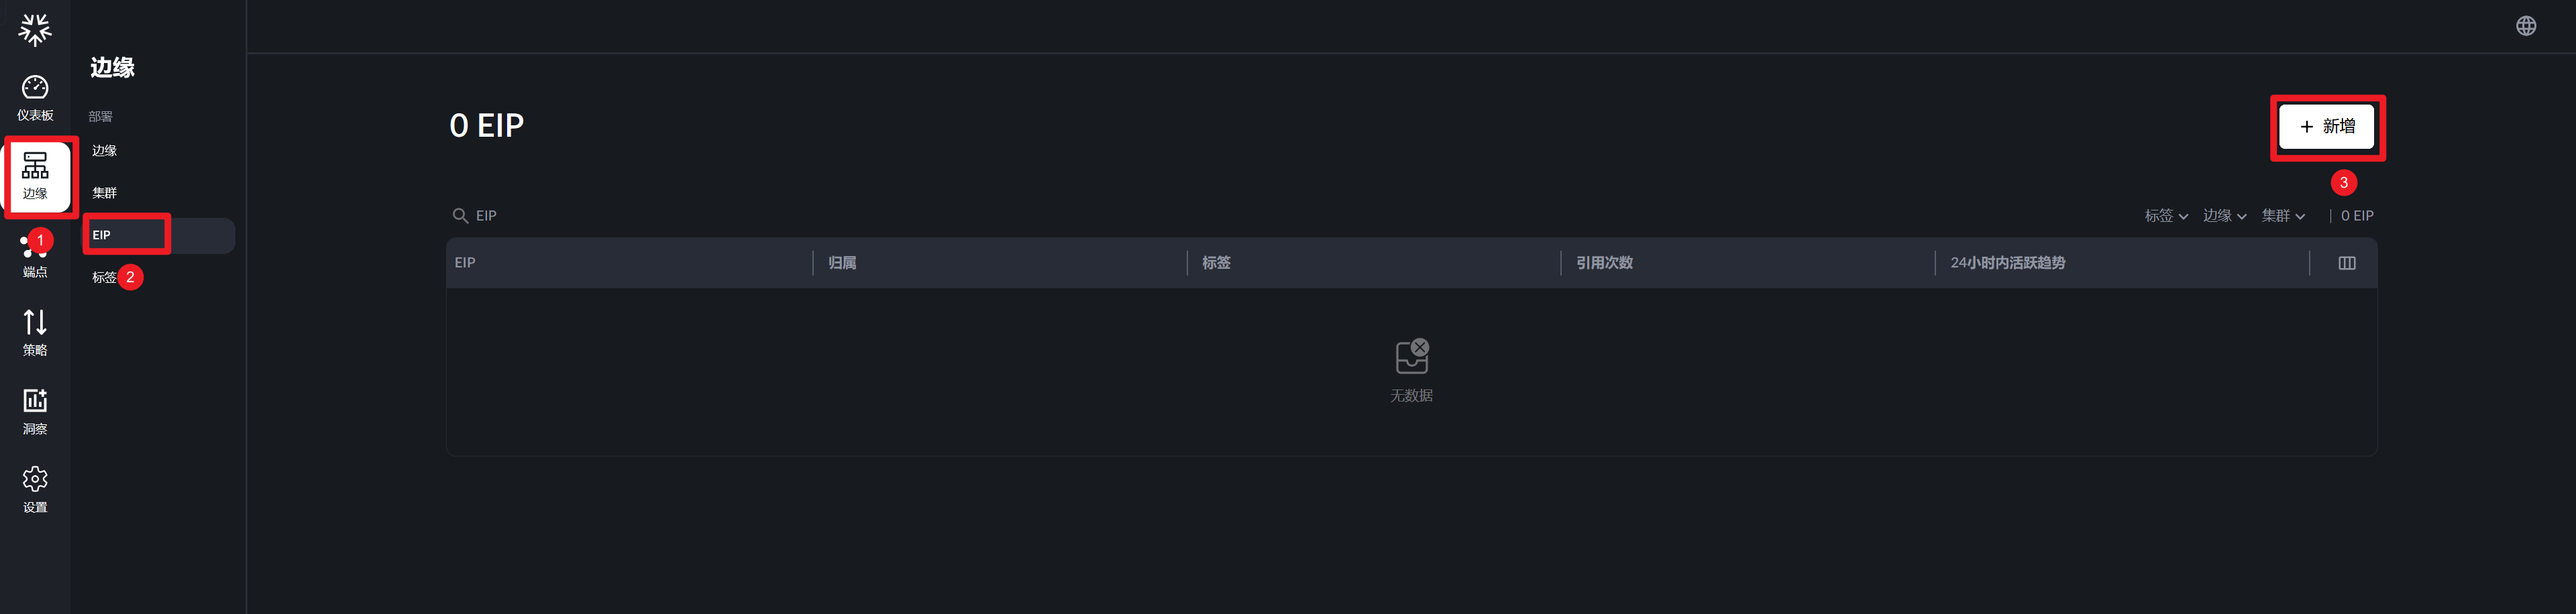The image size is (2576, 614).
Task: Select the EIP submenu item
Action: (102, 235)
